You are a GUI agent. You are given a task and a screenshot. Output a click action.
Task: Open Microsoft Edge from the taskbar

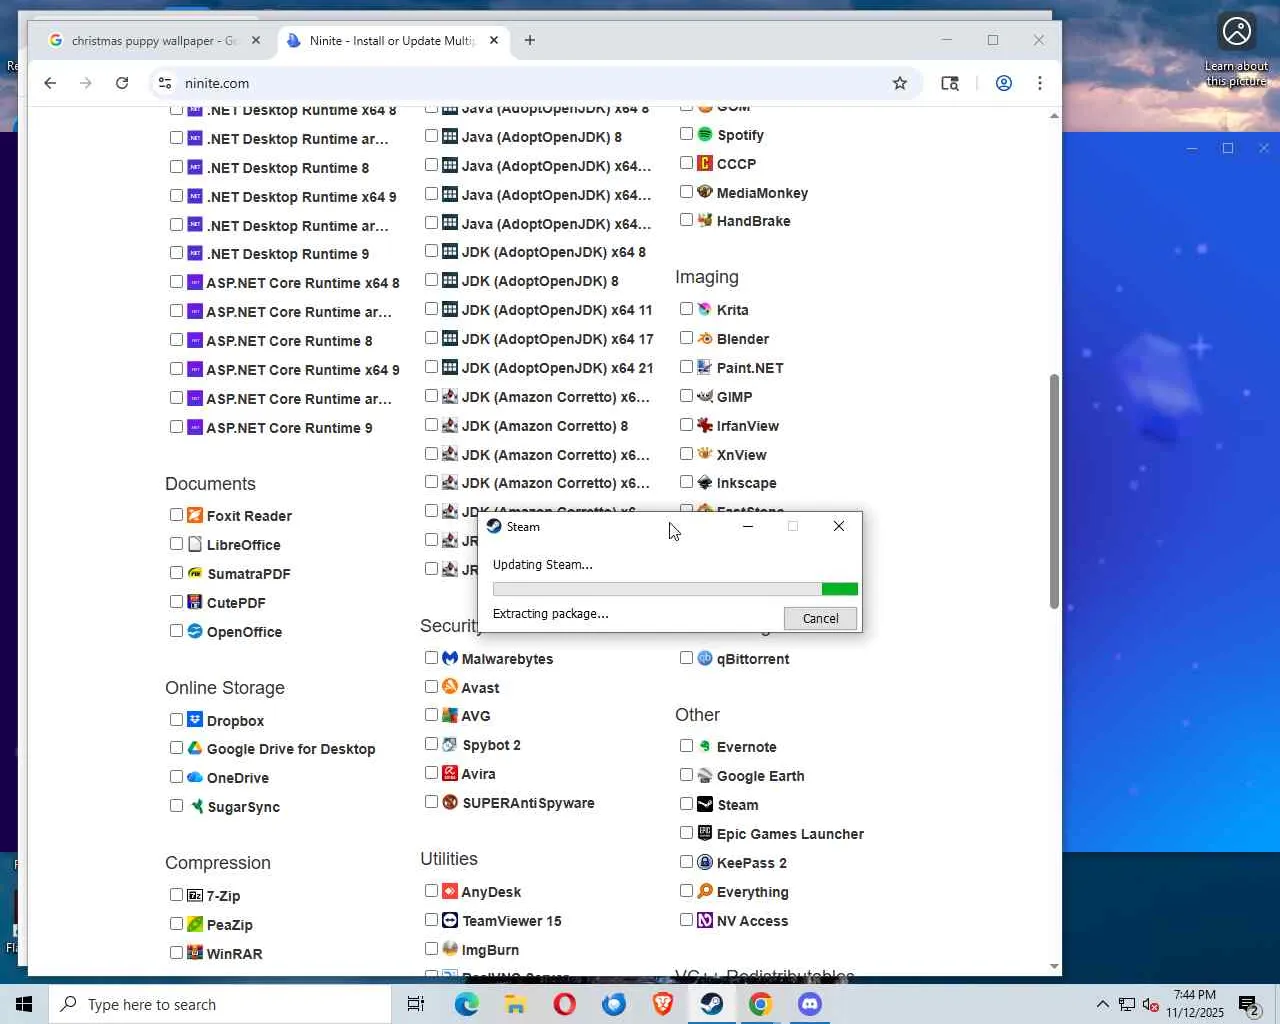[467, 1004]
